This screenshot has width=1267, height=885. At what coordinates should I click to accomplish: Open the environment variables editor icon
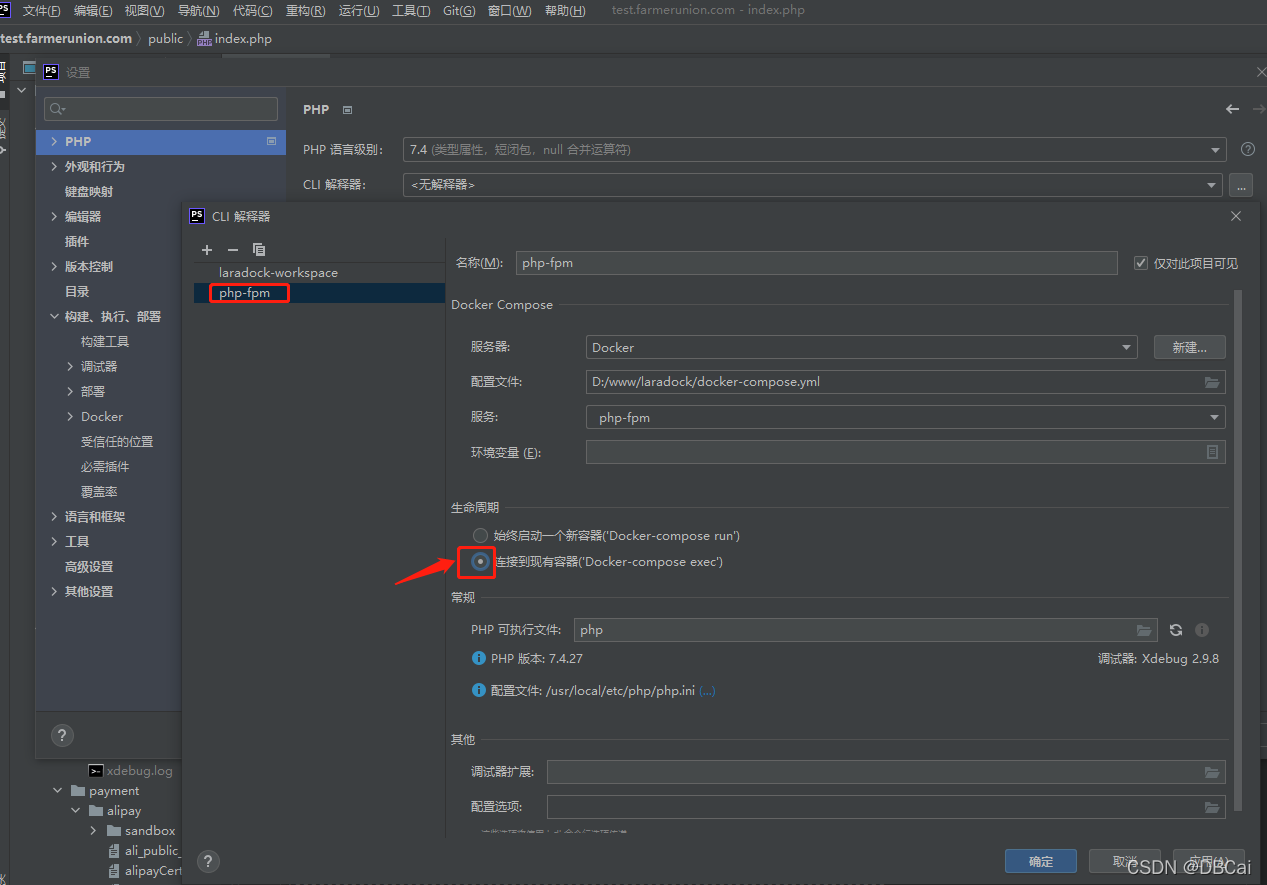(x=1212, y=452)
